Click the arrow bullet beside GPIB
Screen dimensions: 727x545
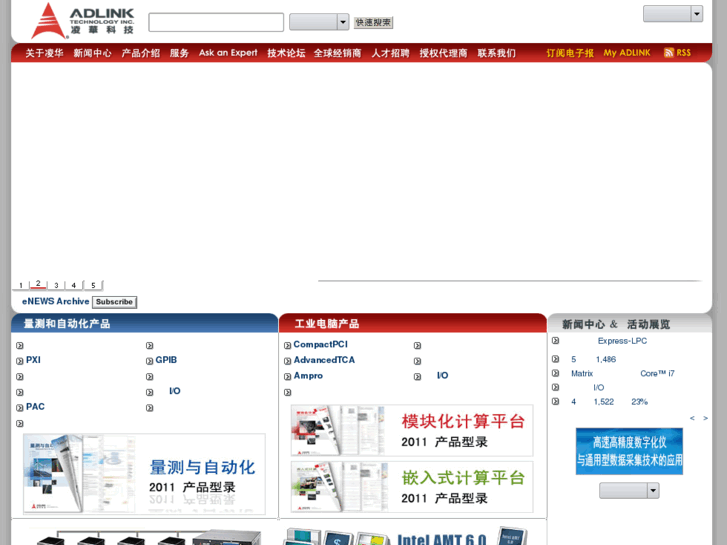point(149,361)
